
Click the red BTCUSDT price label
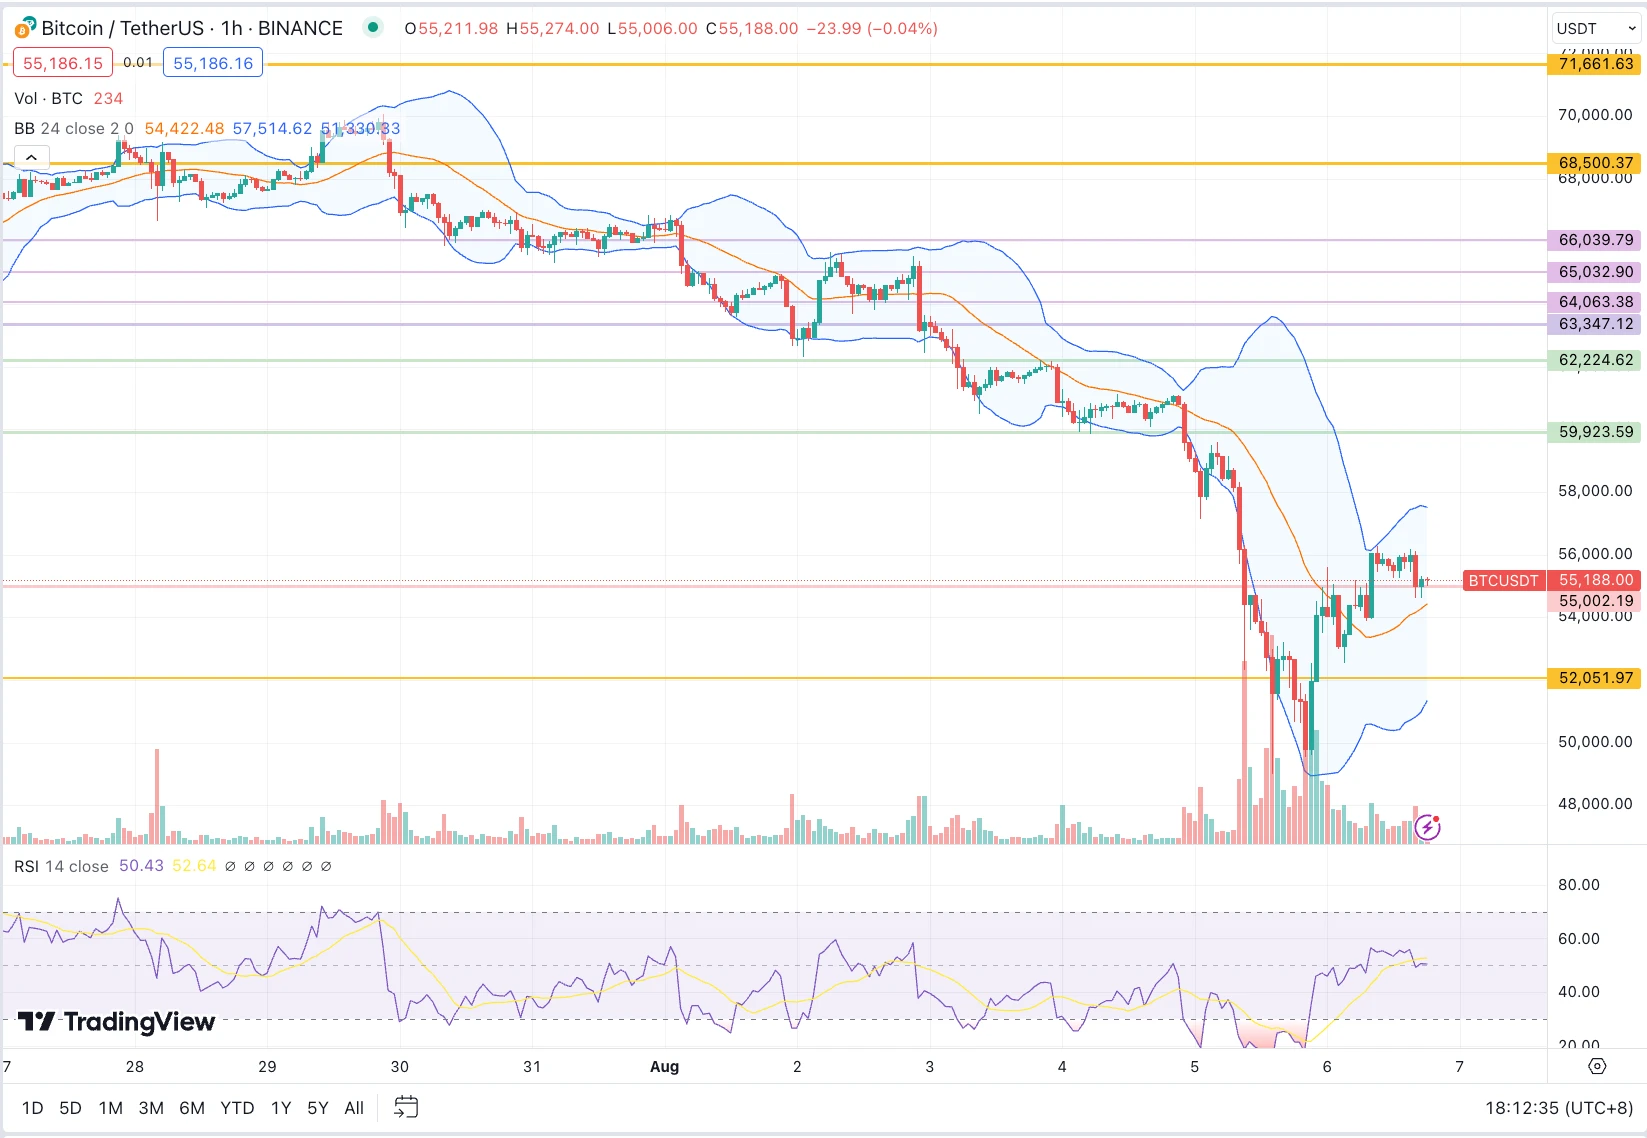[1503, 580]
